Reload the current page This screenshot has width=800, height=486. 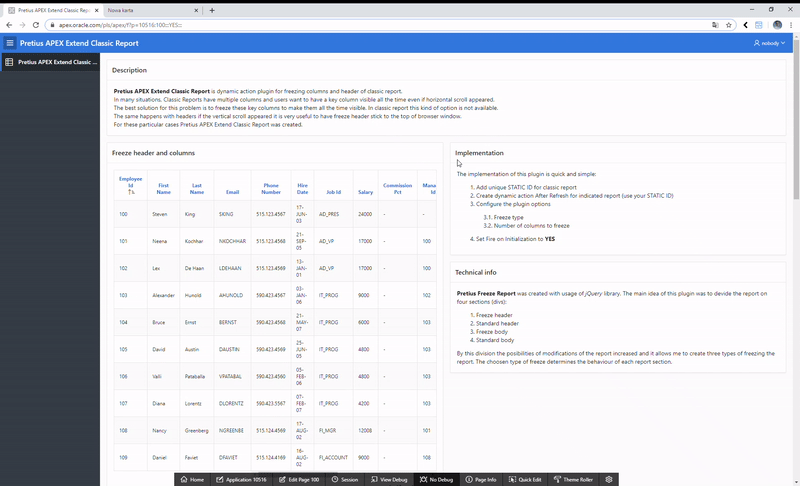coord(36,24)
